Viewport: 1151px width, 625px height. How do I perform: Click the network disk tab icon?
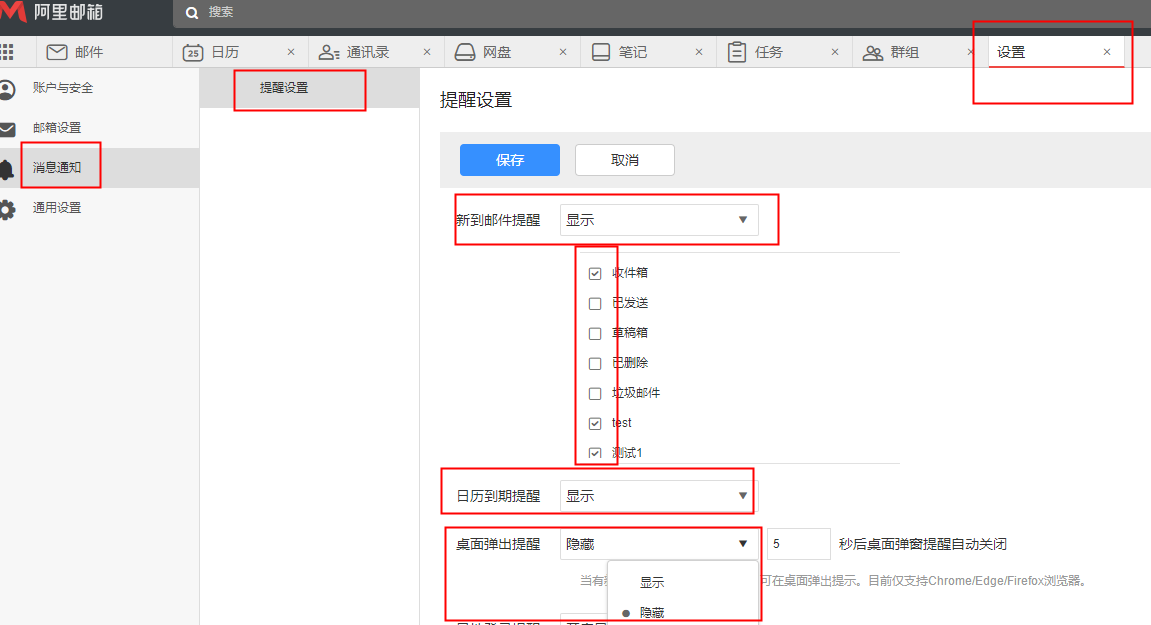click(465, 52)
